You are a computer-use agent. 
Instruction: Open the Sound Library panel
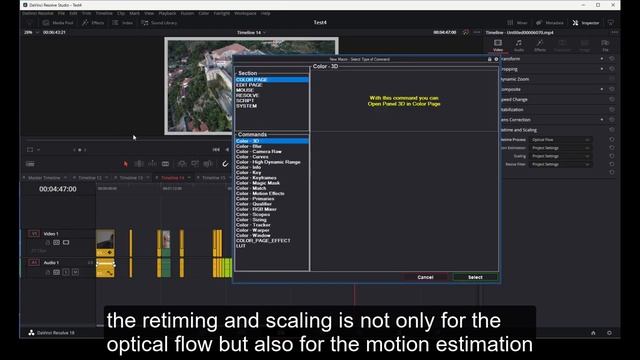[159, 23]
